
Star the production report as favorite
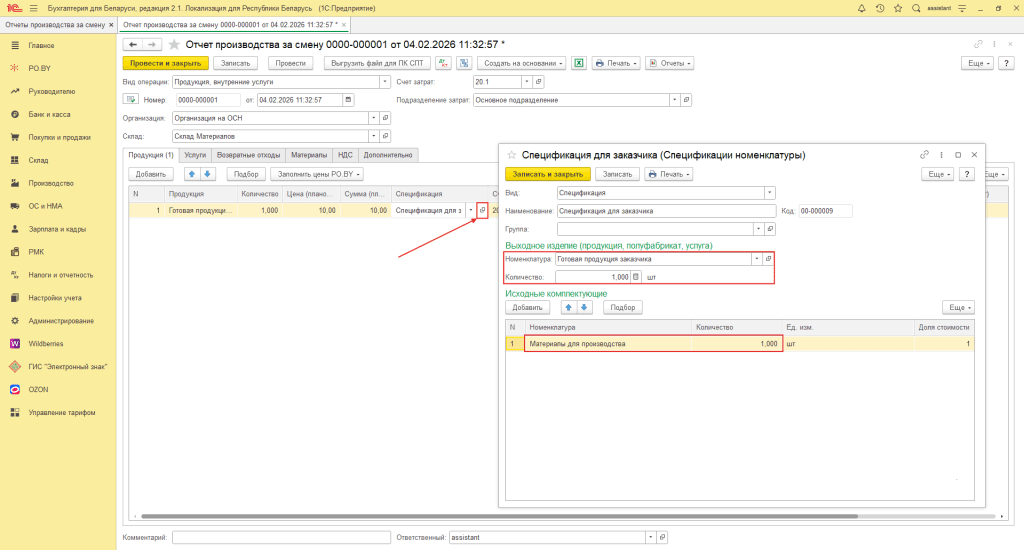[175, 44]
